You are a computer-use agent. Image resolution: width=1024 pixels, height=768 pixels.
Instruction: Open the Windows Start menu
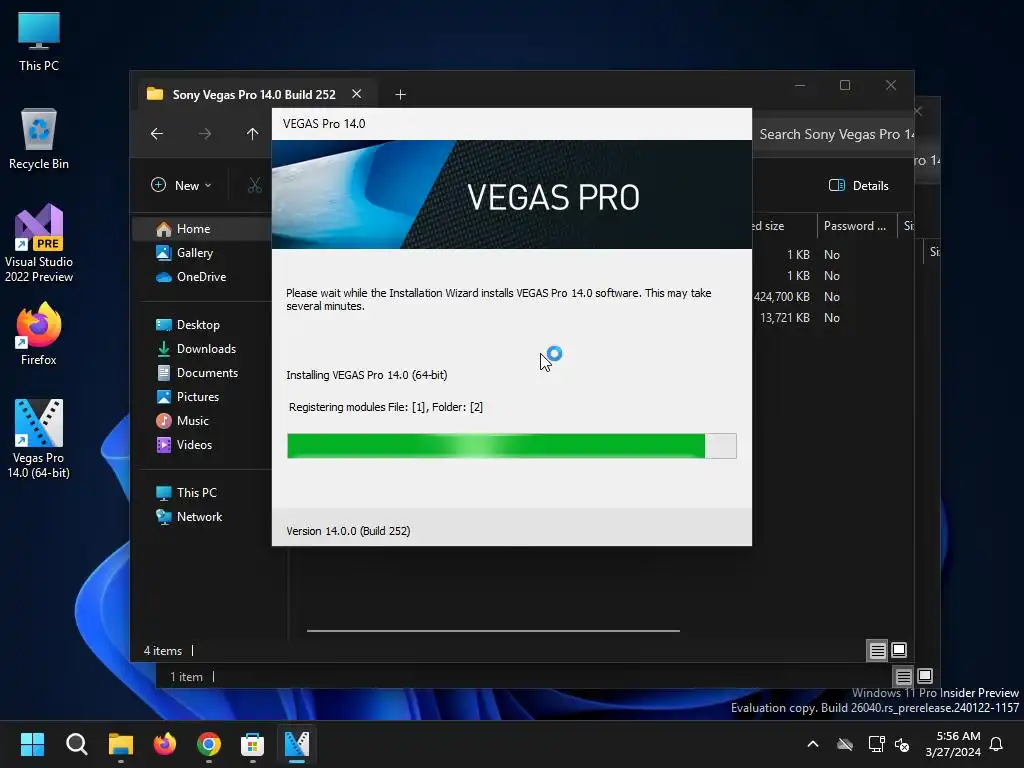pos(33,744)
